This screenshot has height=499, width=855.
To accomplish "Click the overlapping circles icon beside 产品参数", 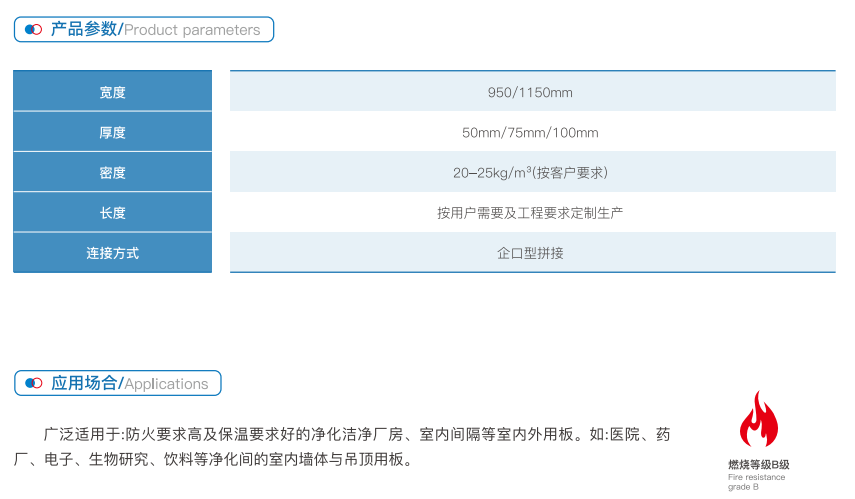I will (33, 29).
